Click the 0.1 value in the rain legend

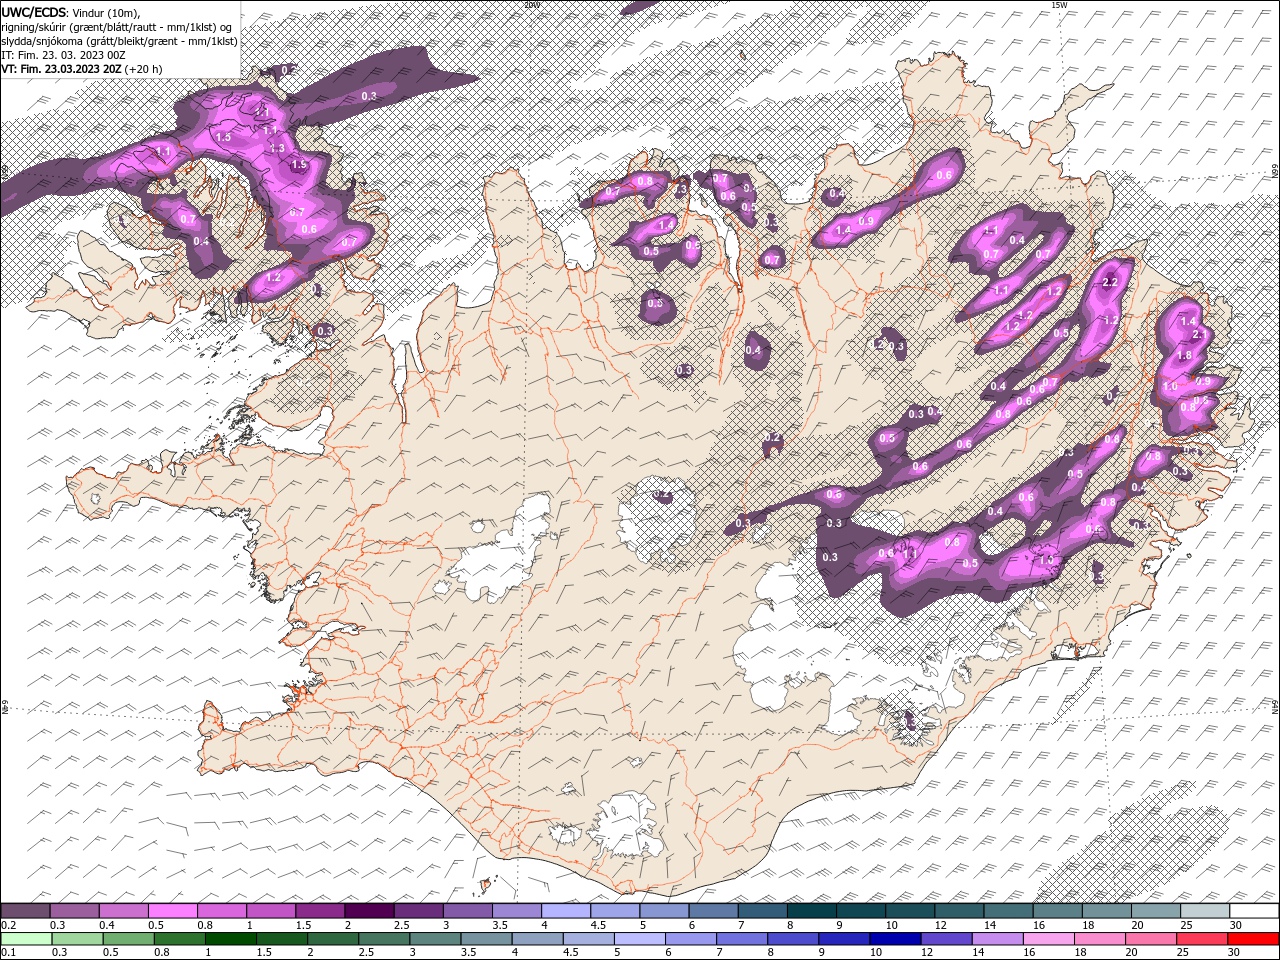[8, 952]
